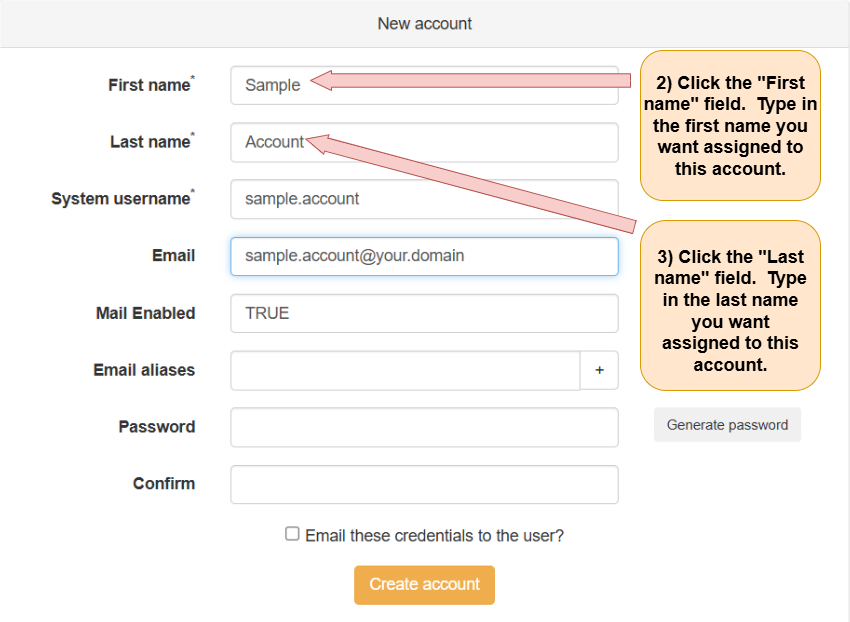Click the Generate password button
Screen dimensions: 850x622
(x=727, y=425)
